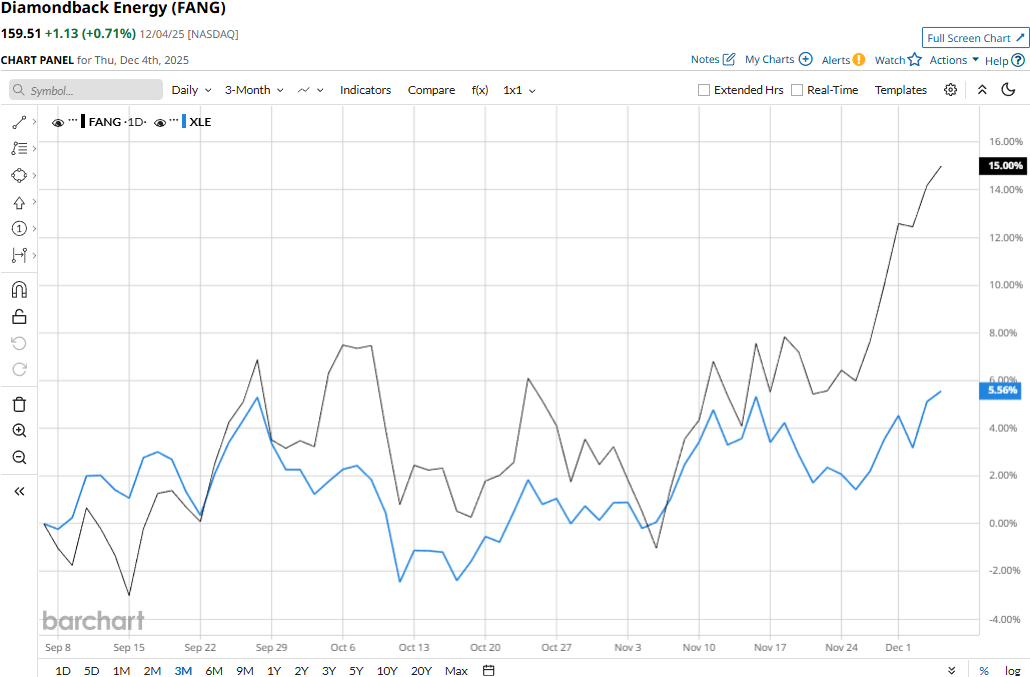Open the 3-Month period dropdown
Screen dimensions: 1030x677
tap(254, 90)
